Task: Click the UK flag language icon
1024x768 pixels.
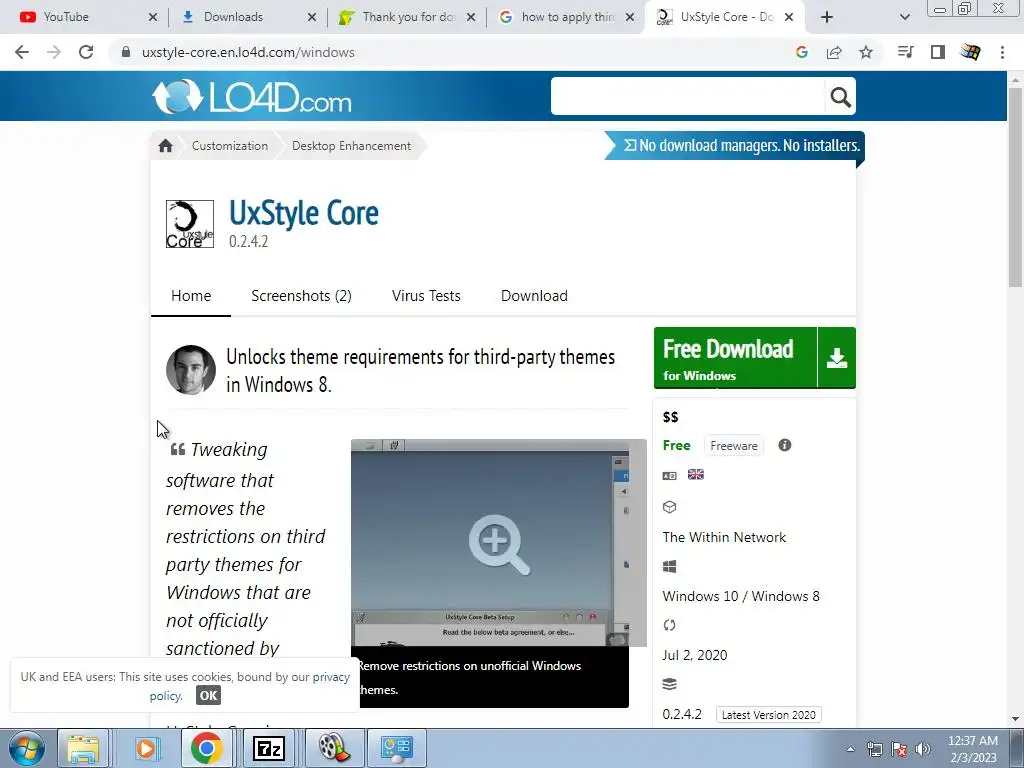Action: (x=696, y=474)
